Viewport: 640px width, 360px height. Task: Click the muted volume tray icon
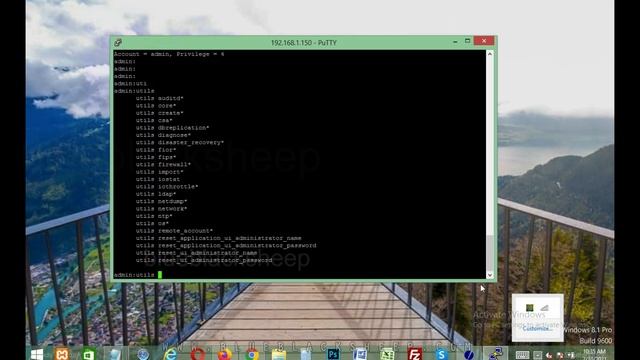point(549,356)
